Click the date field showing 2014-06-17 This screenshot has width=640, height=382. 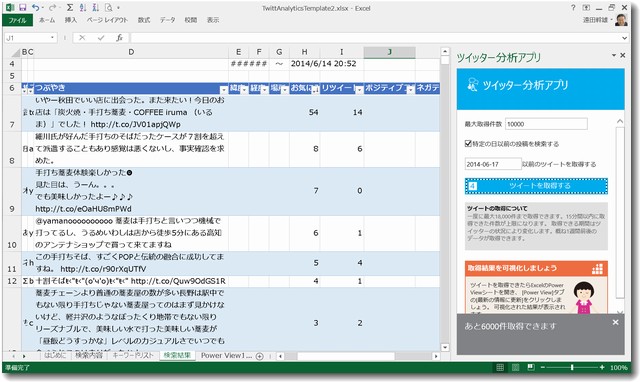493,164
